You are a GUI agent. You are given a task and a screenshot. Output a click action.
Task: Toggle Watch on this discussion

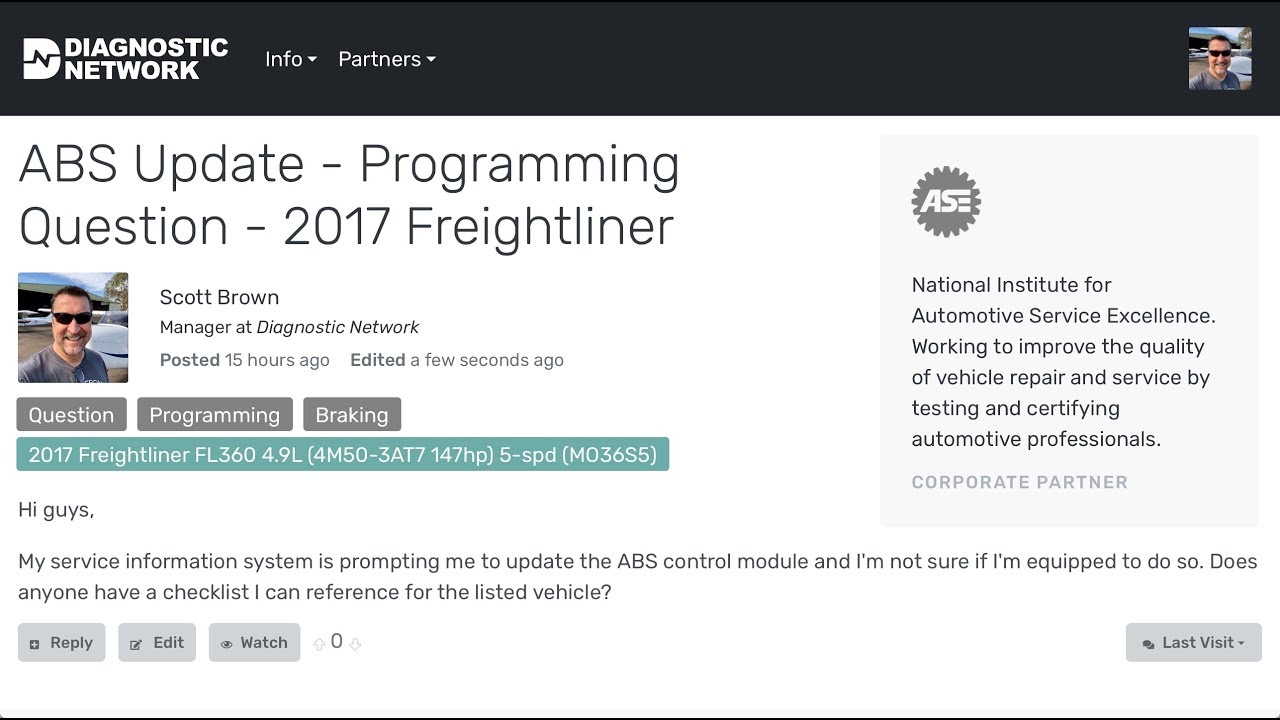(254, 643)
